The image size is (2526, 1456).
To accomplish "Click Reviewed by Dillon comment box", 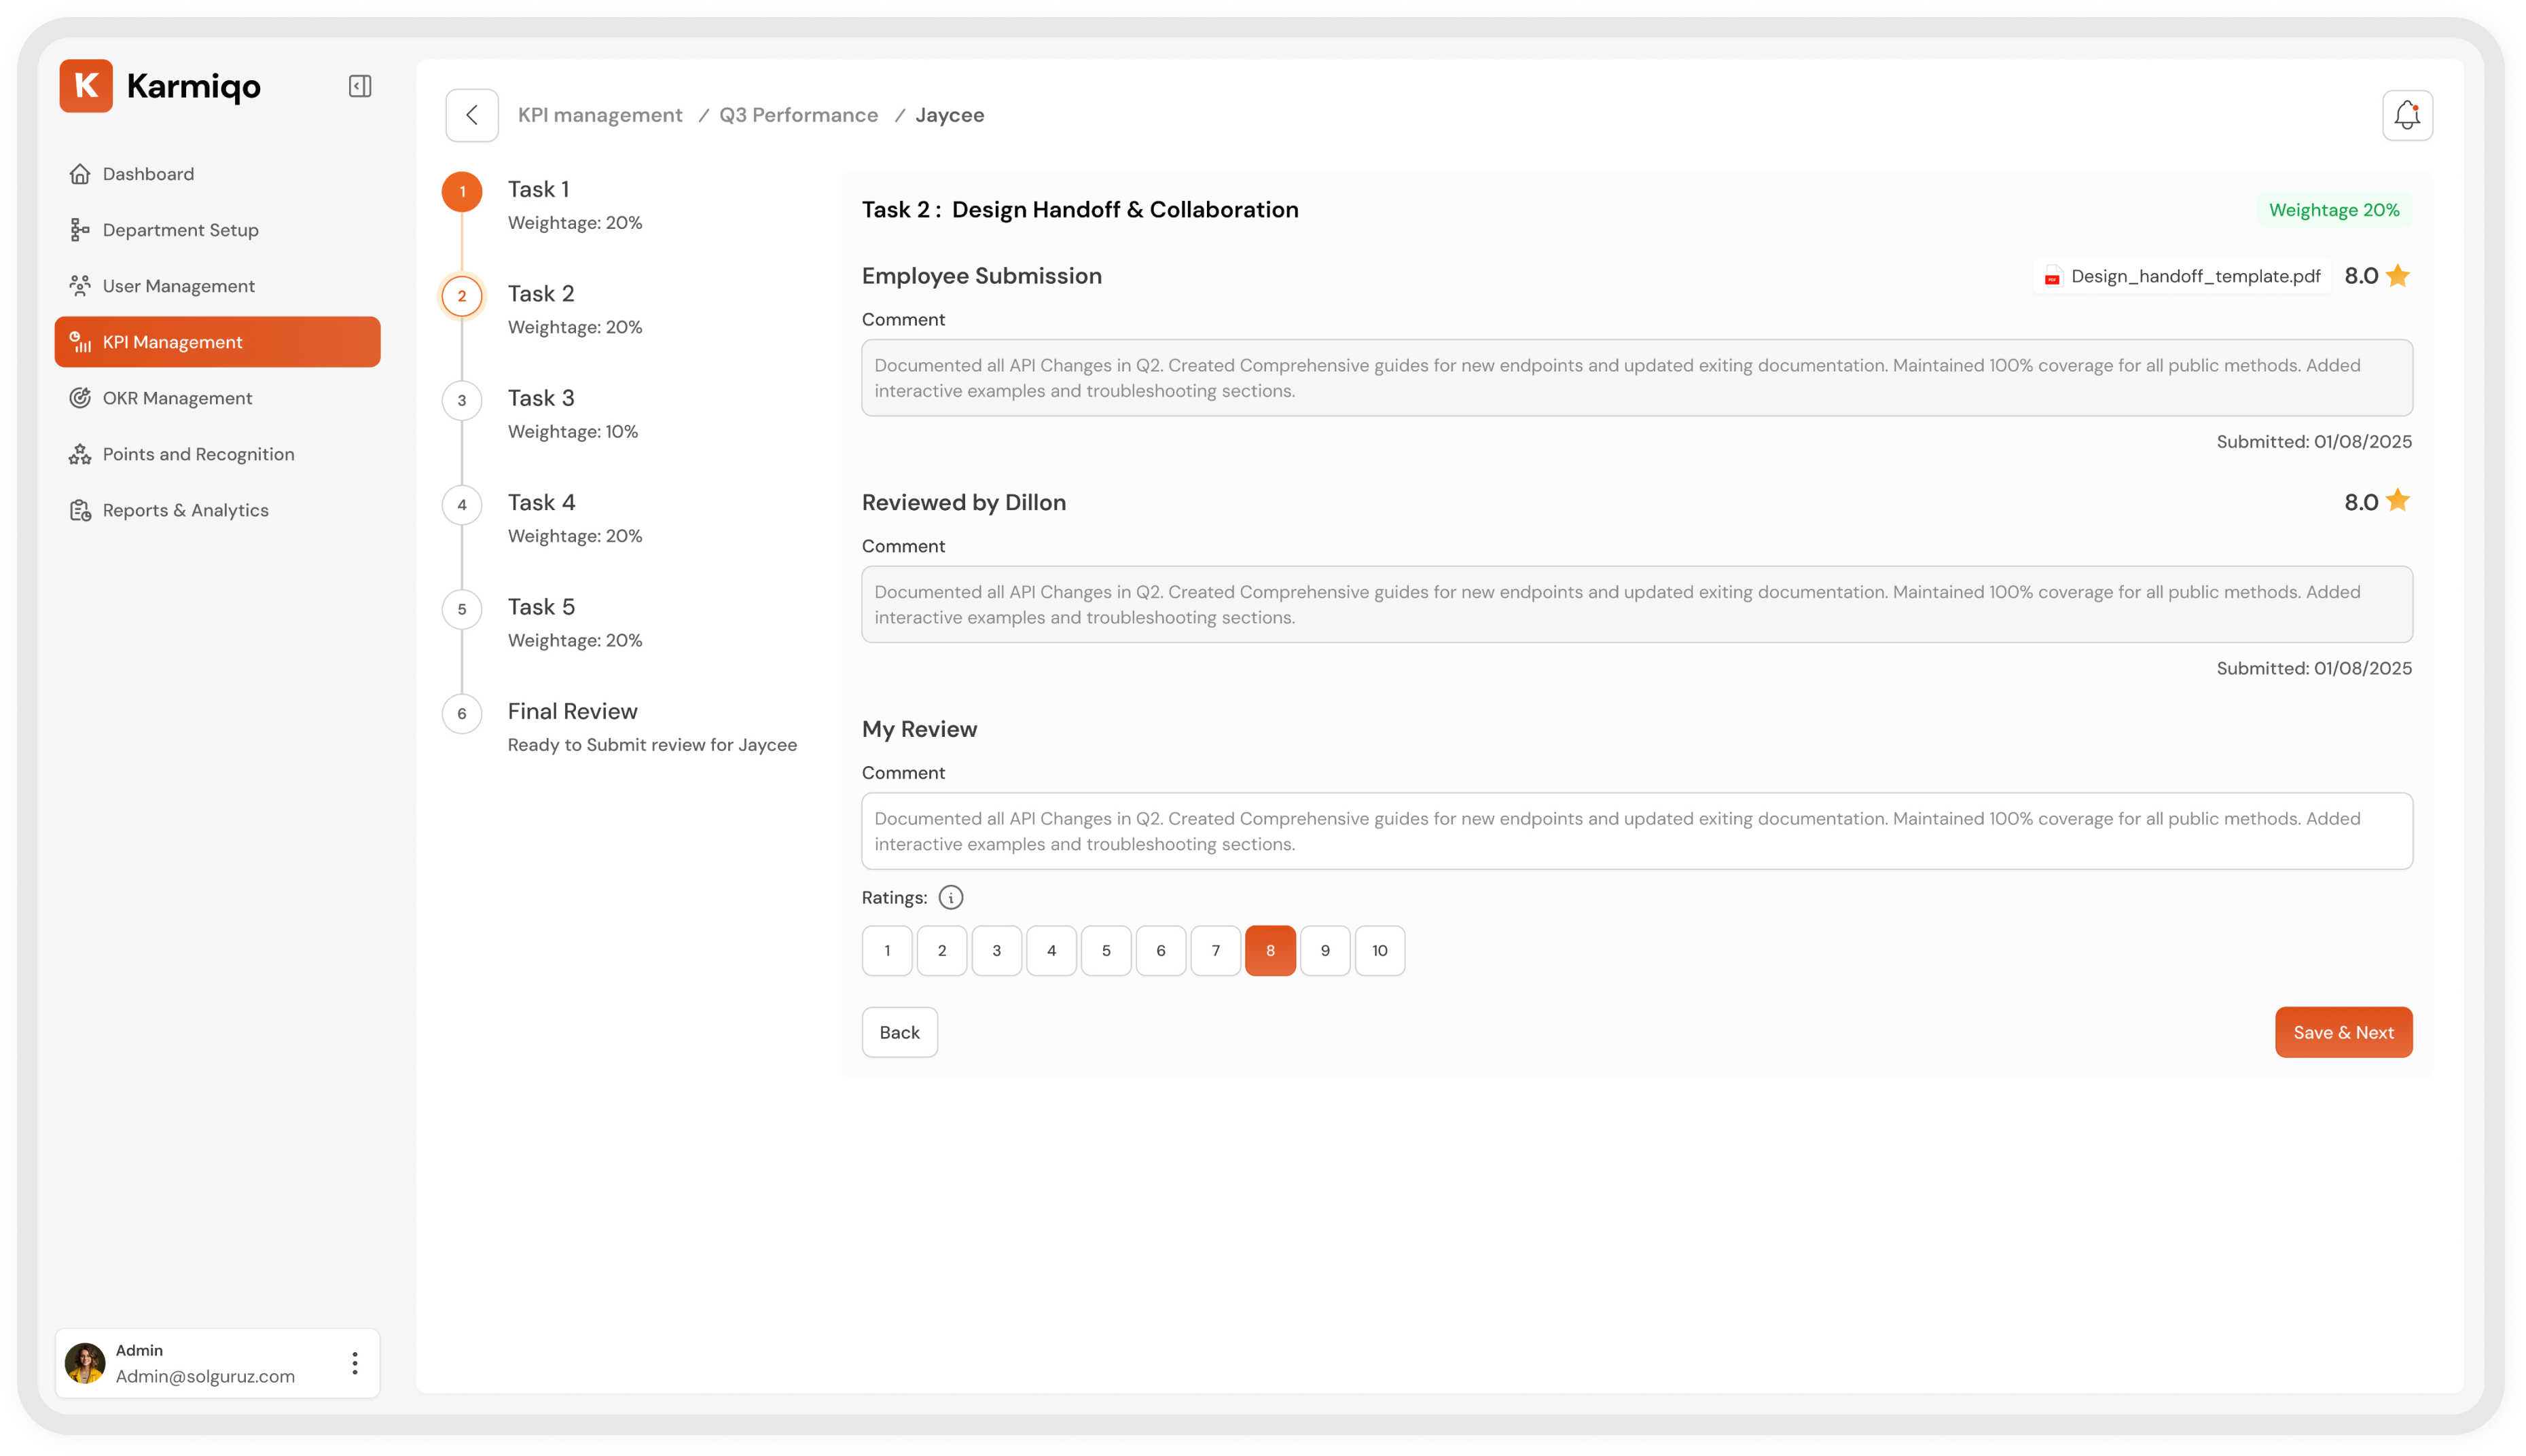I will 1637,605.
